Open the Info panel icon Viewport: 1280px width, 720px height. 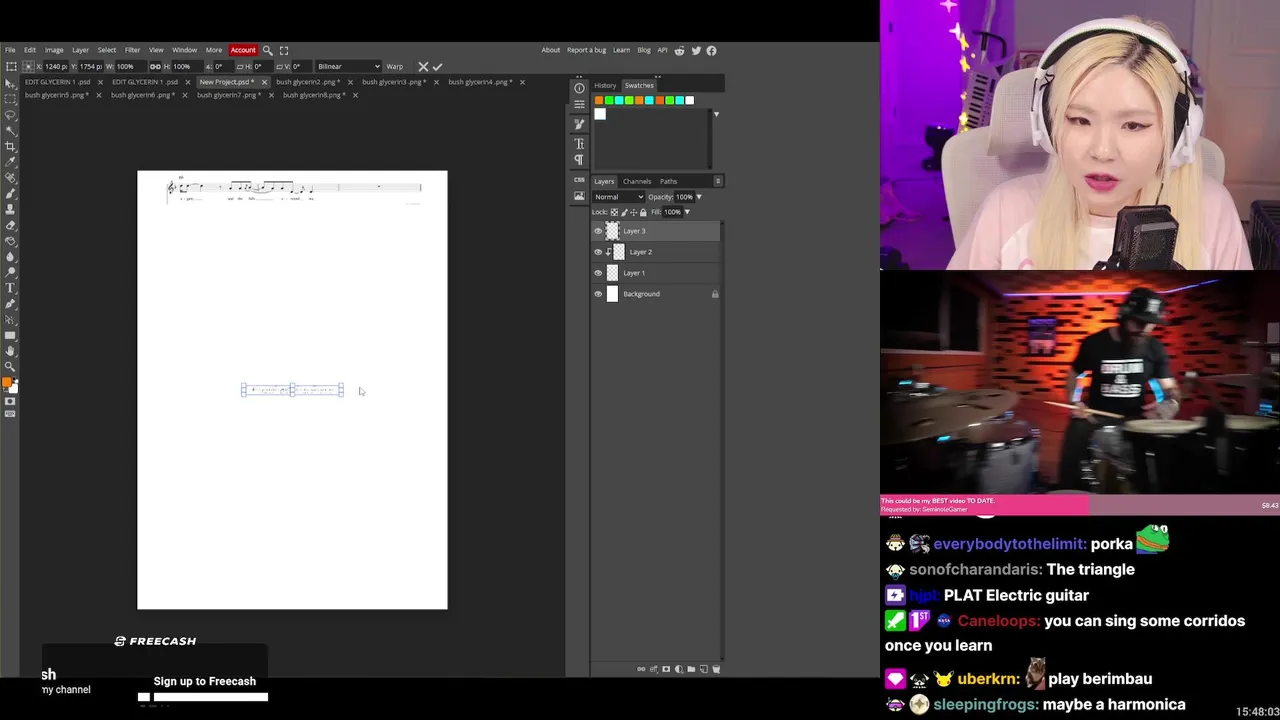click(579, 88)
